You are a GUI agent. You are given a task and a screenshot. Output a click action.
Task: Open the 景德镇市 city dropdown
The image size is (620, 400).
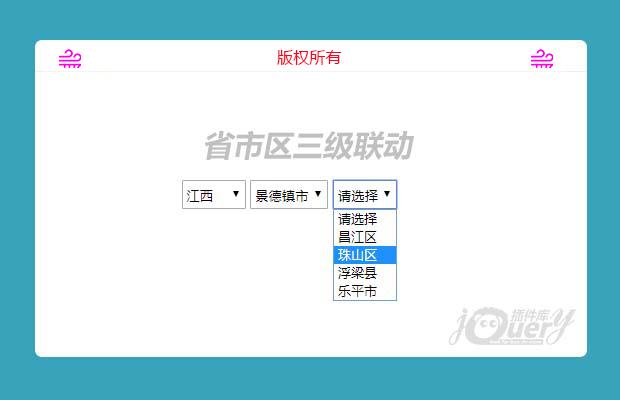(x=289, y=194)
